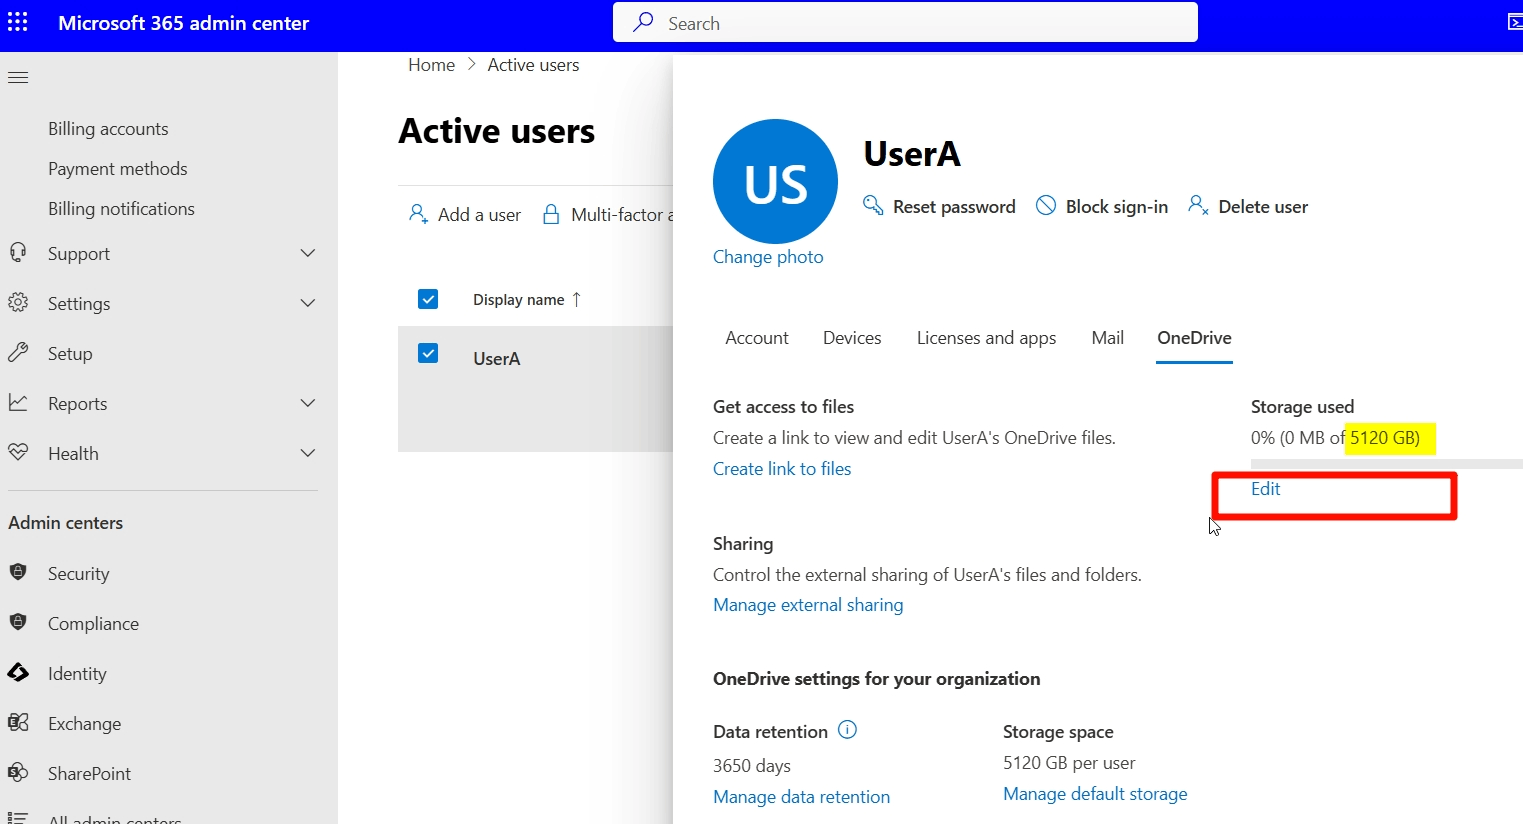Expand the Reports section
This screenshot has width=1523, height=824.
(308, 403)
